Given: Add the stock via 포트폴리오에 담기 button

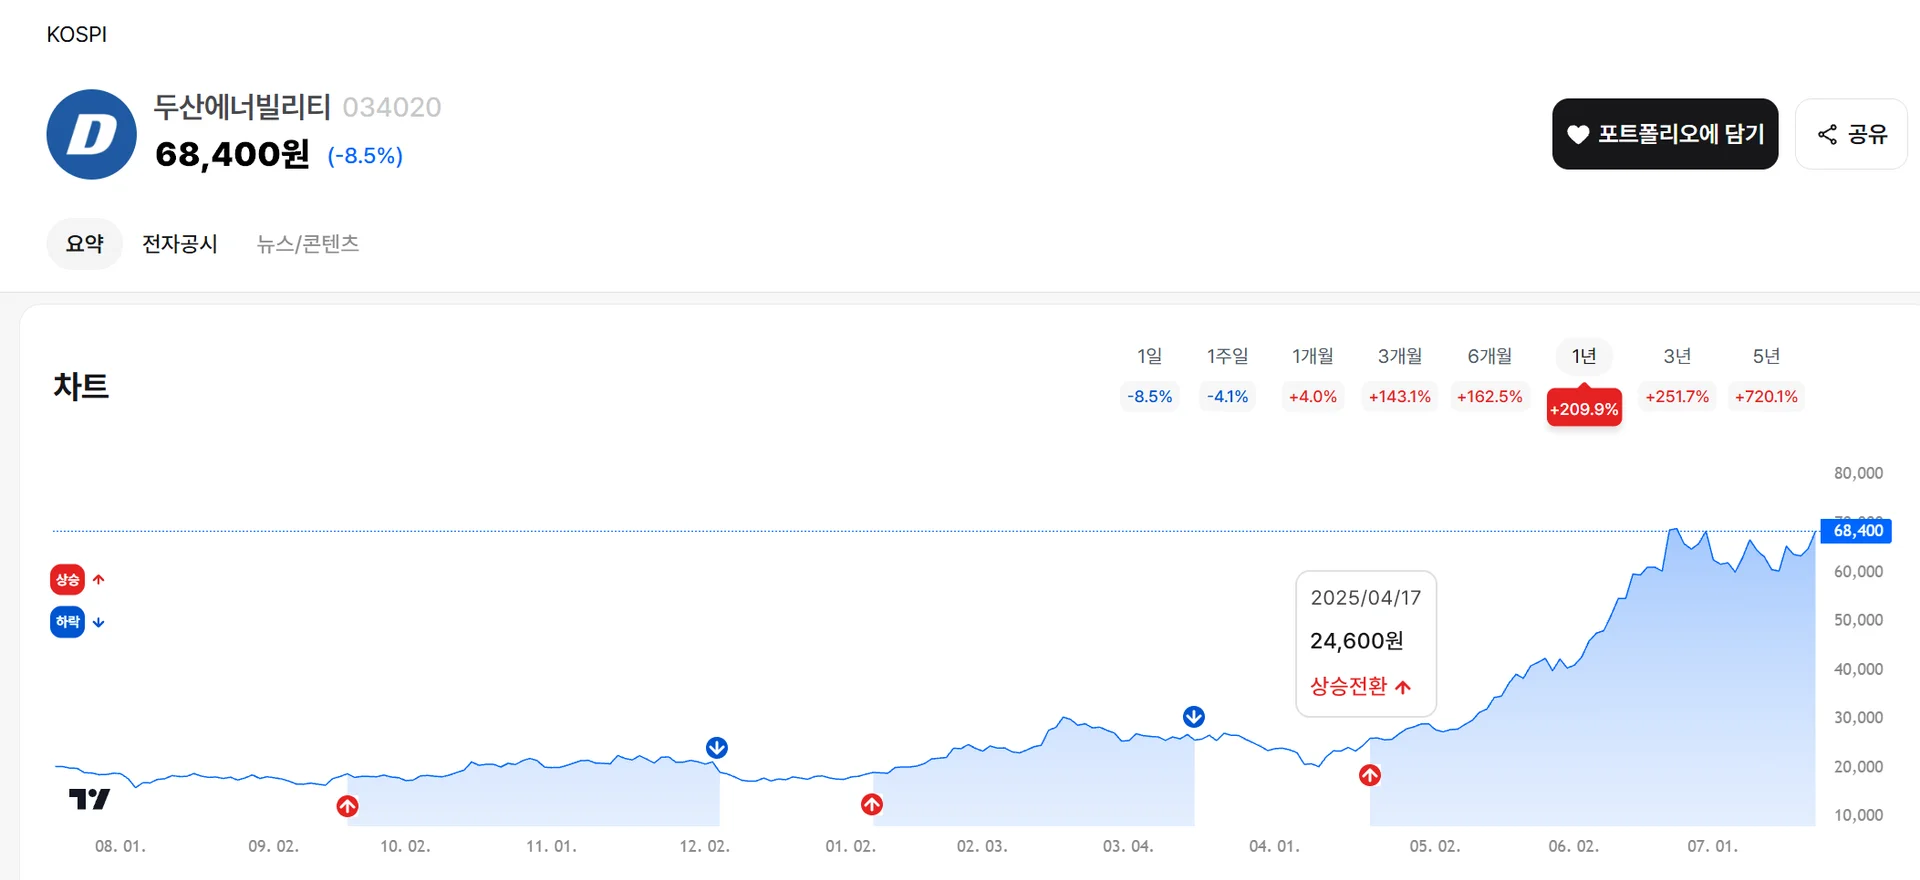Looking at the screenshot, I should [x=1664, y=134].
